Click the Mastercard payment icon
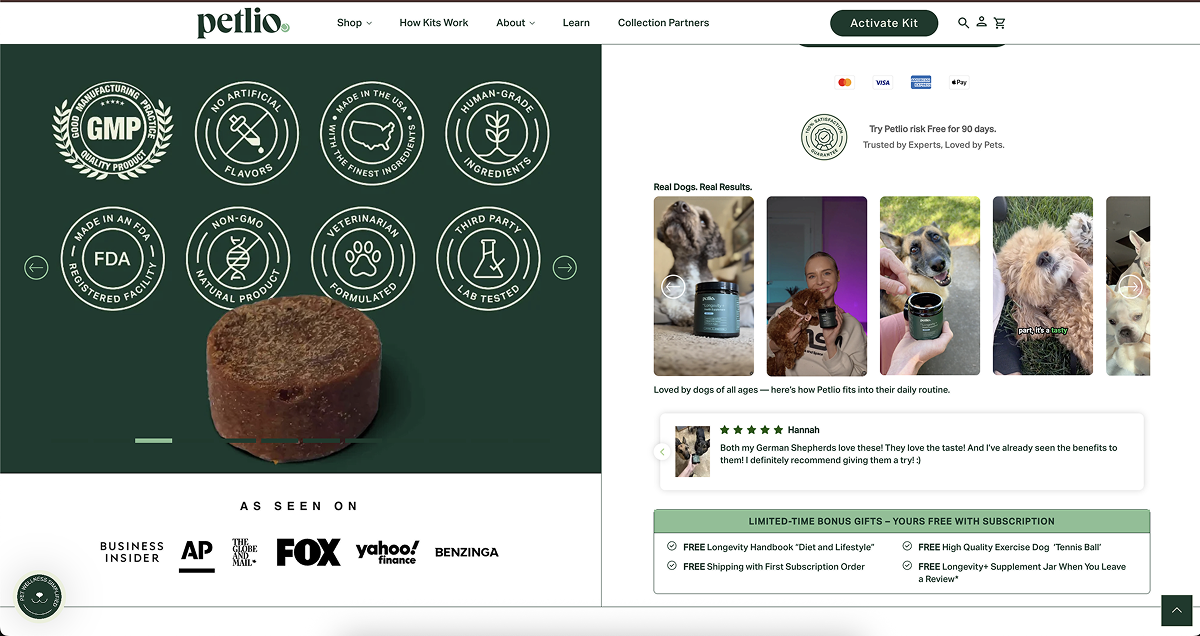The width and height of the screenshot is (1200, 636). [x=845, y=82]
